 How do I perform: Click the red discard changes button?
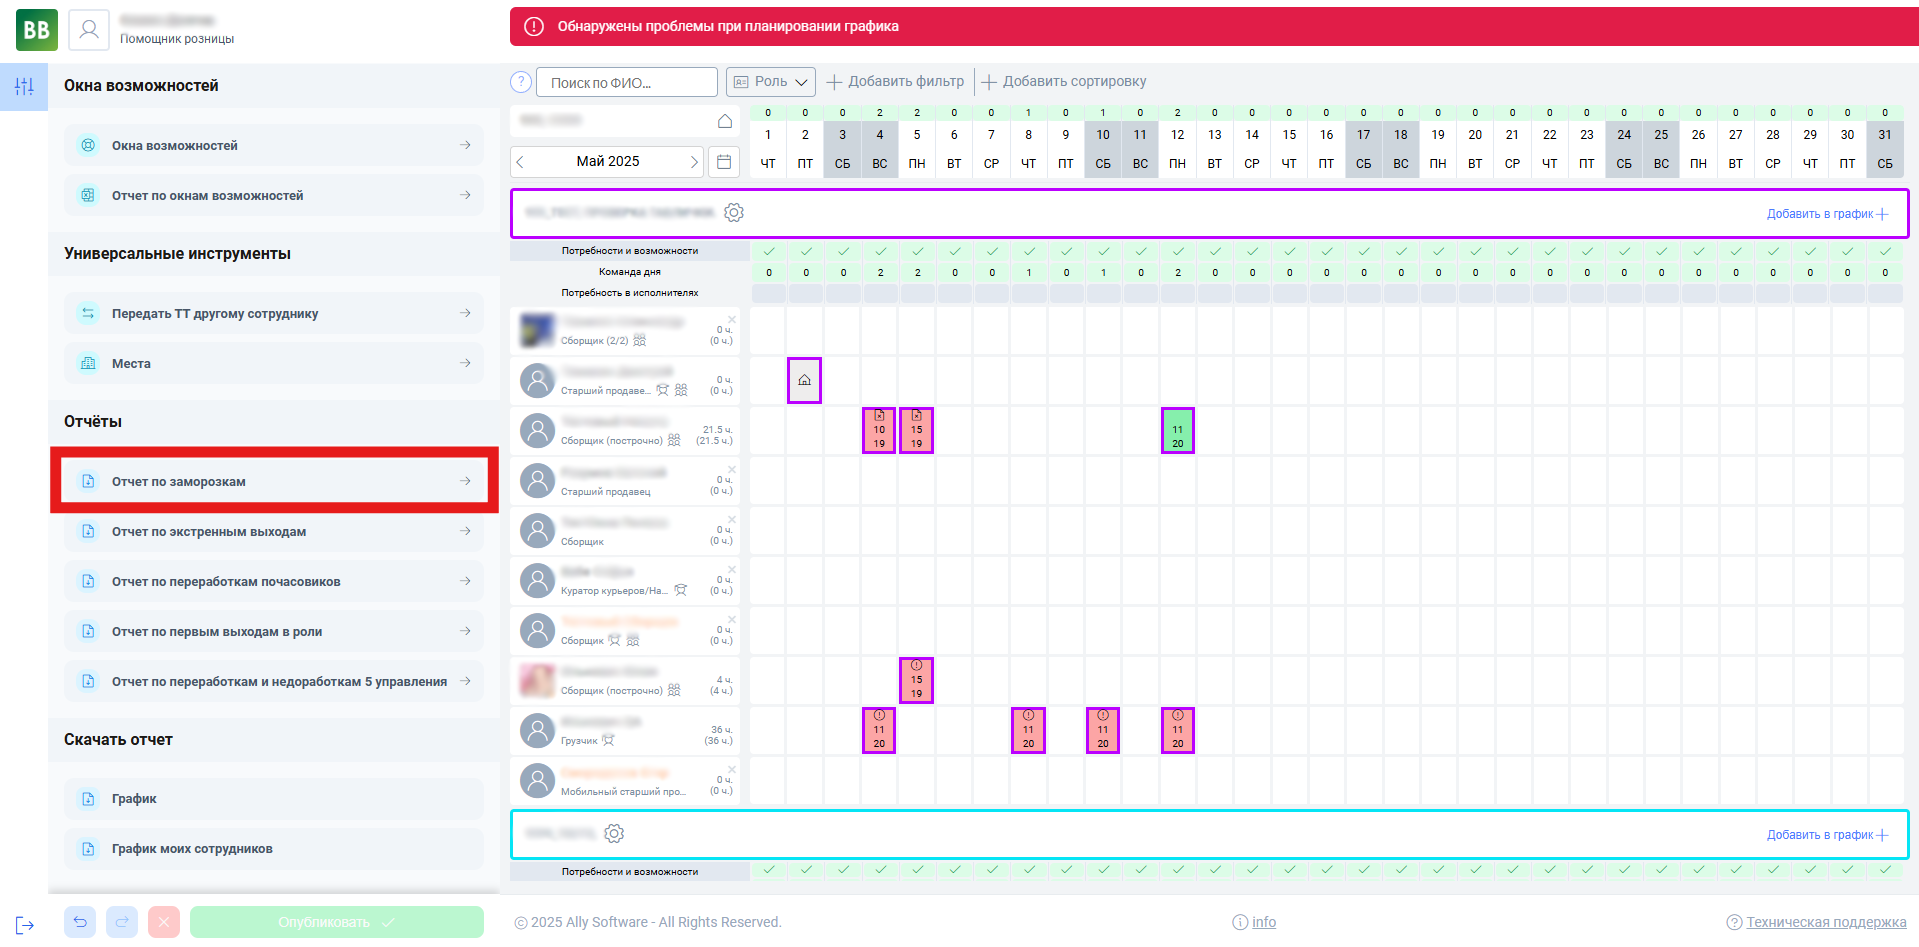164,922
